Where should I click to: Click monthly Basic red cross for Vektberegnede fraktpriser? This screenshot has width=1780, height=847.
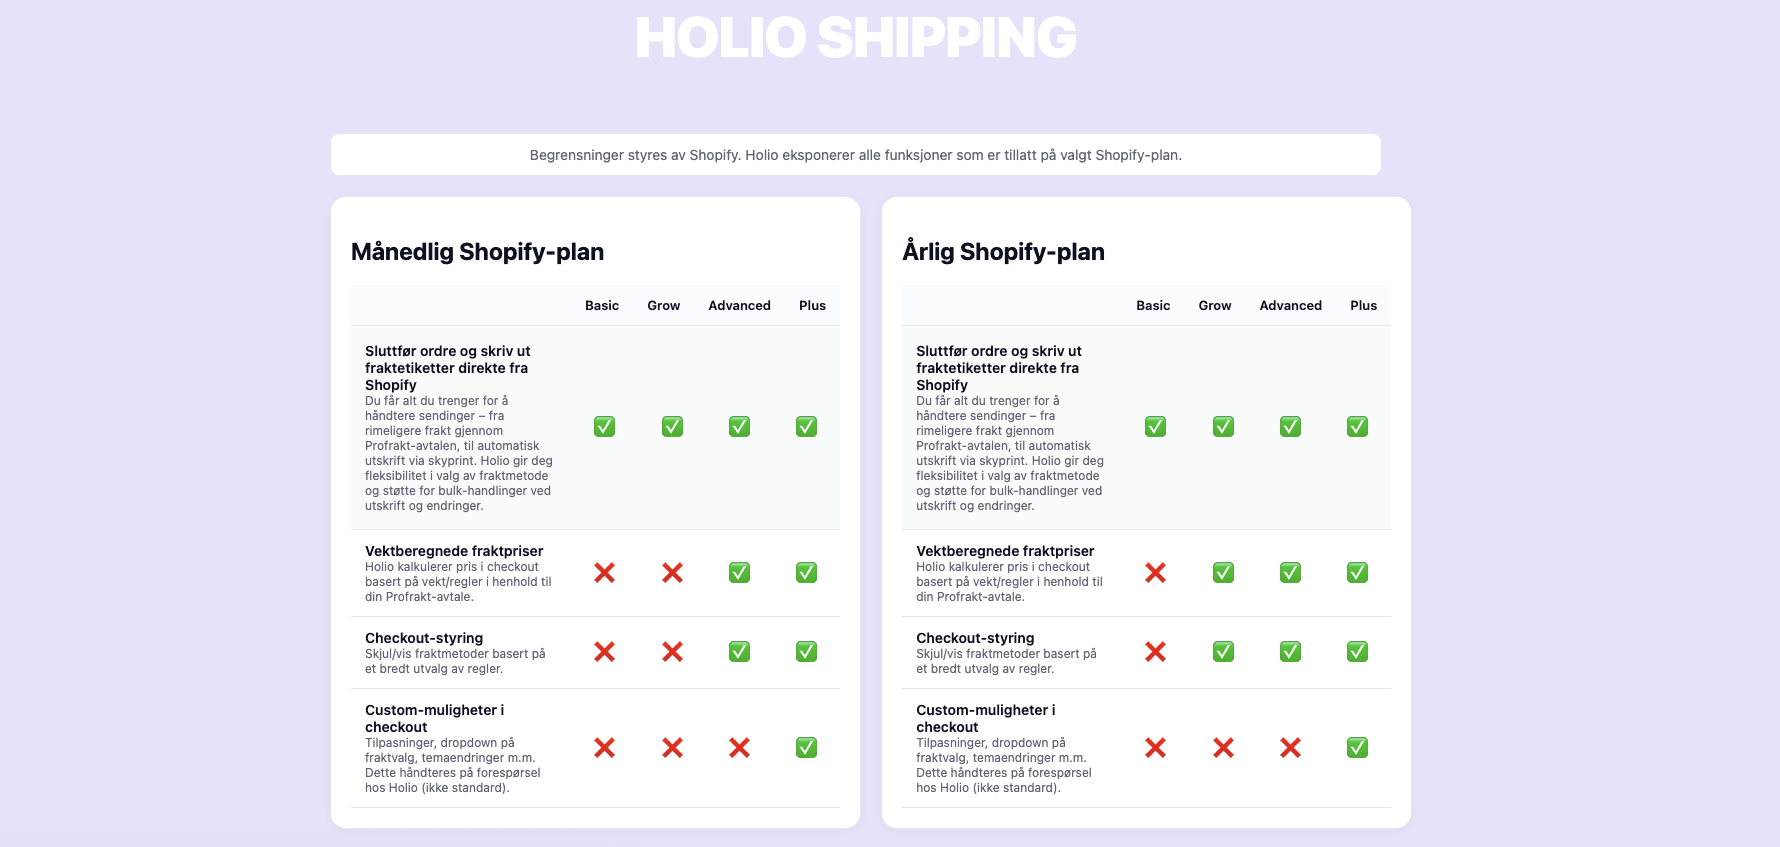(x=604, y=573)
